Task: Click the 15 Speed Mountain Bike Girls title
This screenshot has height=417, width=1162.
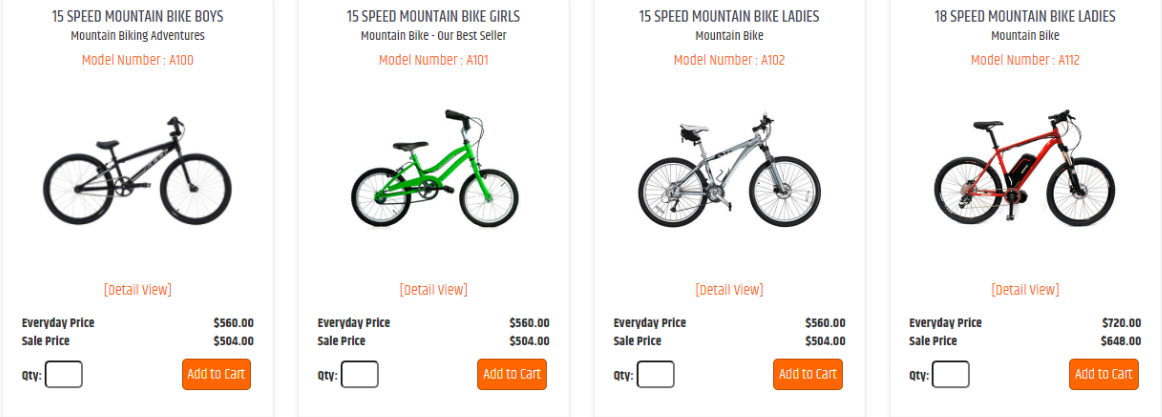Action: 434,16
